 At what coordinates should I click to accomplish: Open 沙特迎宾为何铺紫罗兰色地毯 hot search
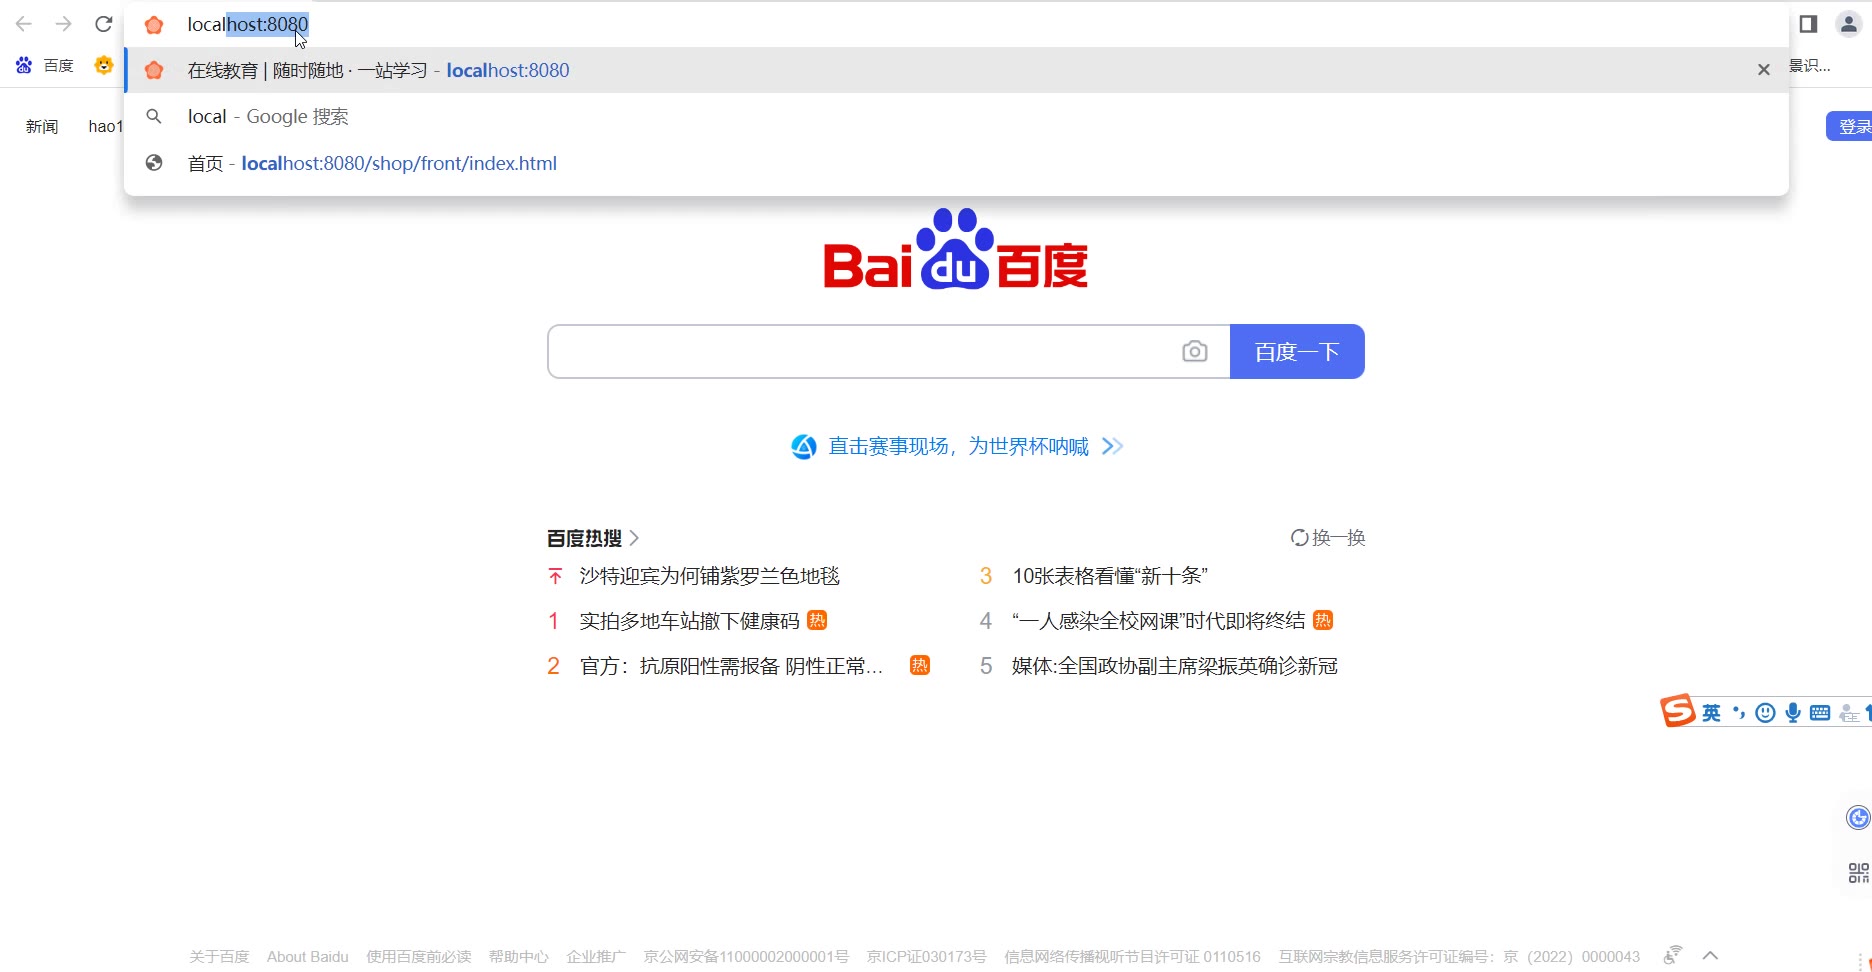pos(710,576)
